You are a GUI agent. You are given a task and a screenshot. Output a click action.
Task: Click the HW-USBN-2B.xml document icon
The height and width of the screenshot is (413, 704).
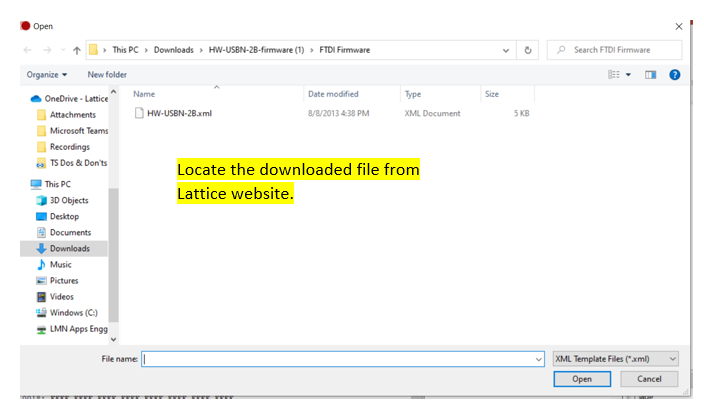pos(139,113)
